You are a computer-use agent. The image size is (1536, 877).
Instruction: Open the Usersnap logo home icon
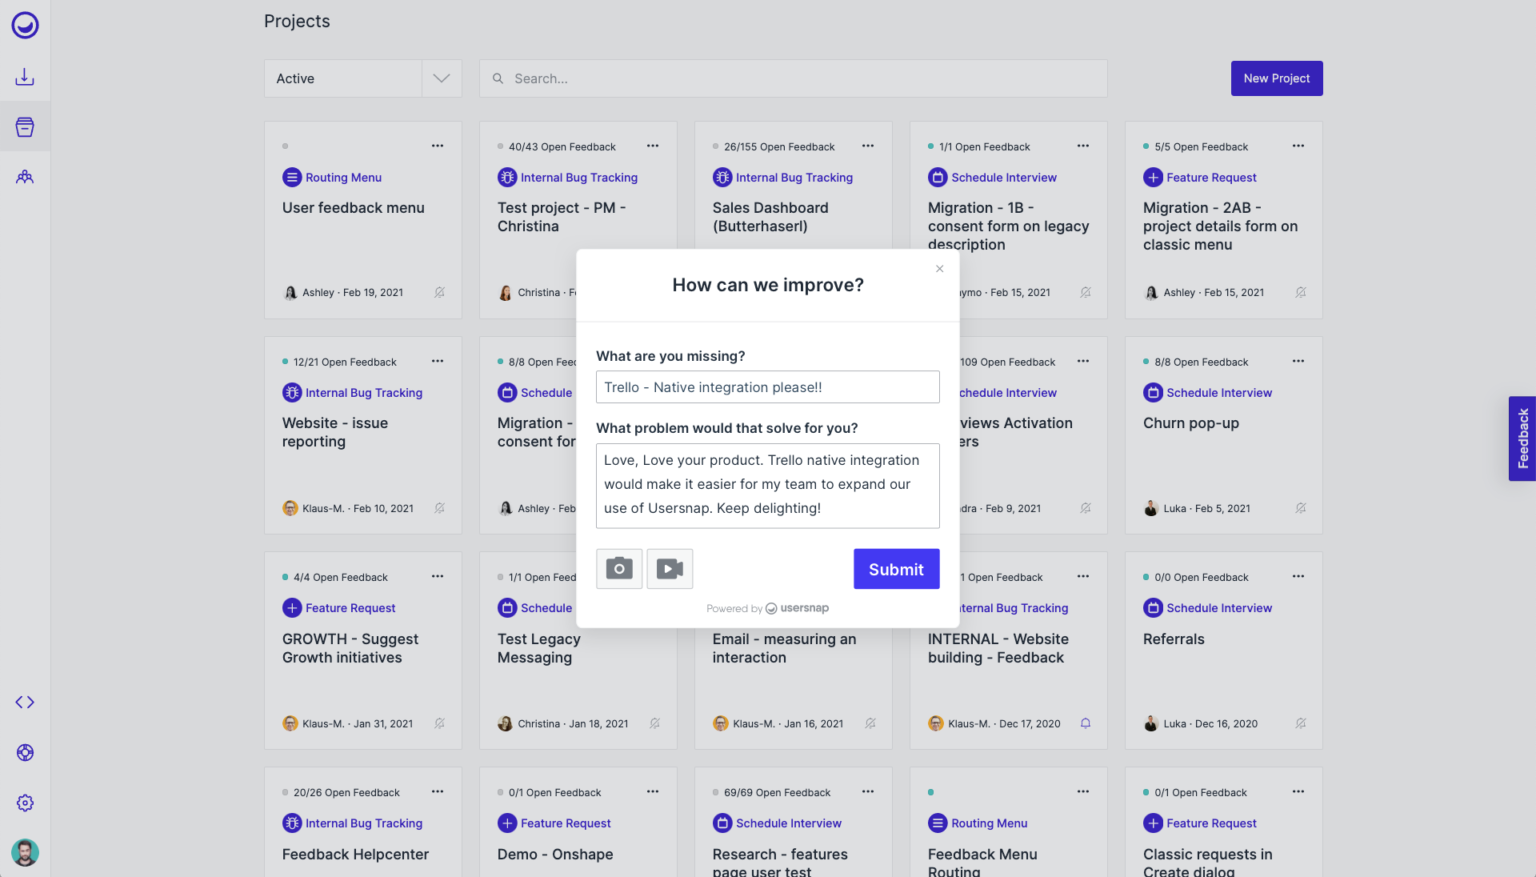(x=25, y=25)
